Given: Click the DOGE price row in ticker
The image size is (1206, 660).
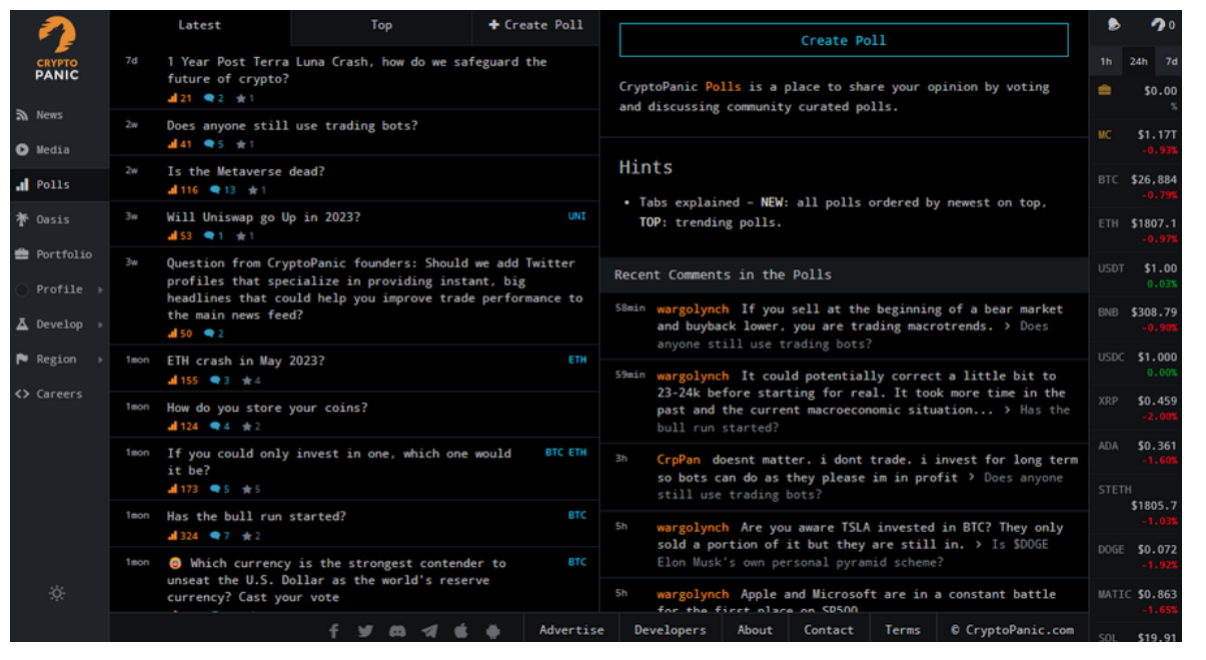Looking at the screenshot, I should (x=1136, y=556).
